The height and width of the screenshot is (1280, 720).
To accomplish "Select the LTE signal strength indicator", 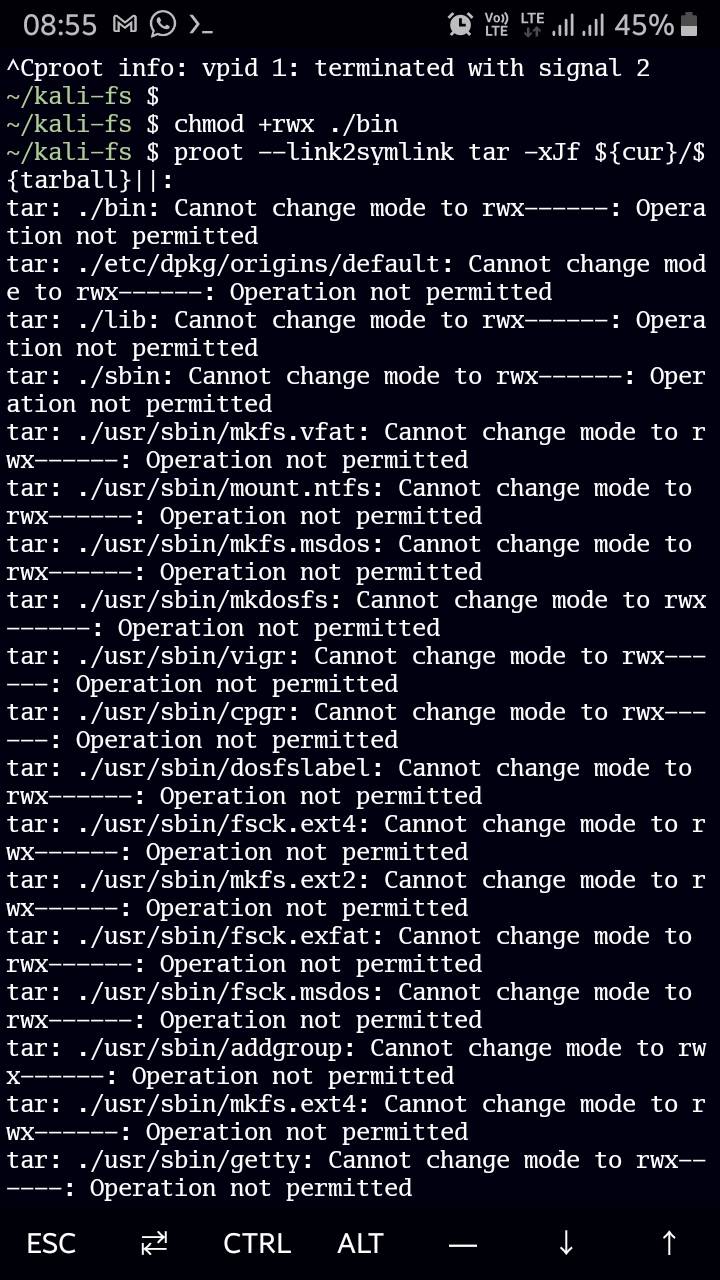I will click(x=577, y=24).
